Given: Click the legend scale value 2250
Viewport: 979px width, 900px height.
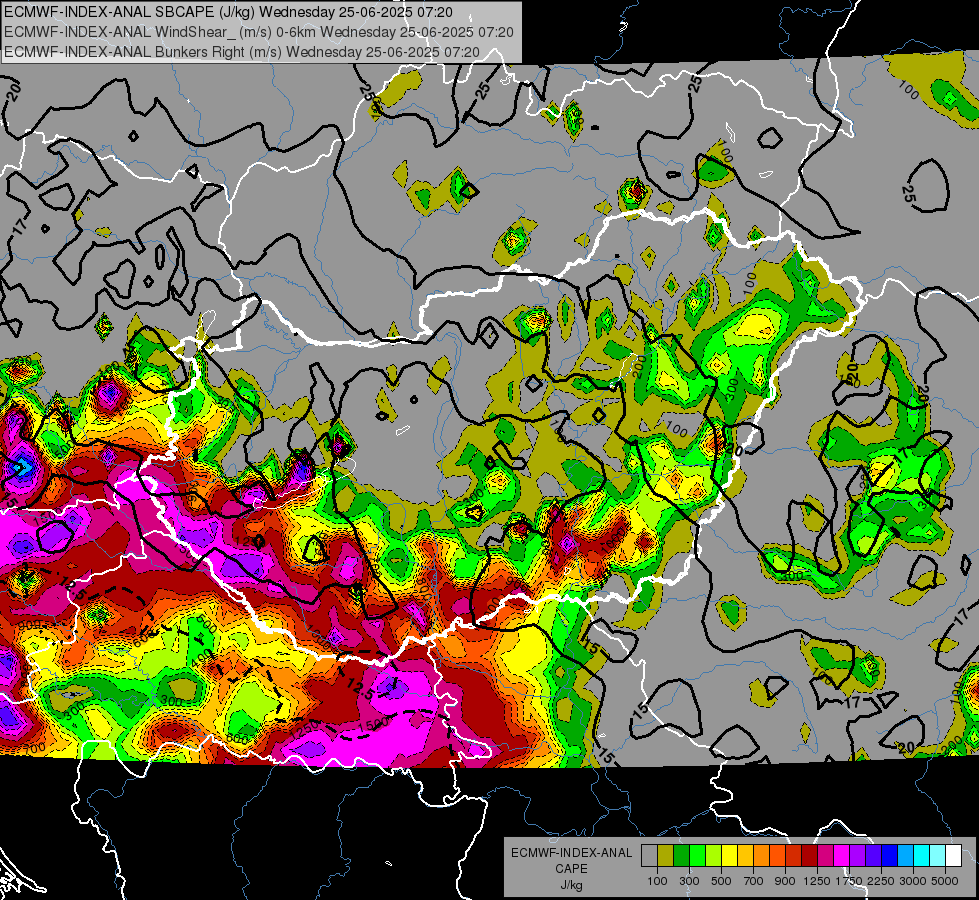Looking at the screenshot, I should click(881, 881).
